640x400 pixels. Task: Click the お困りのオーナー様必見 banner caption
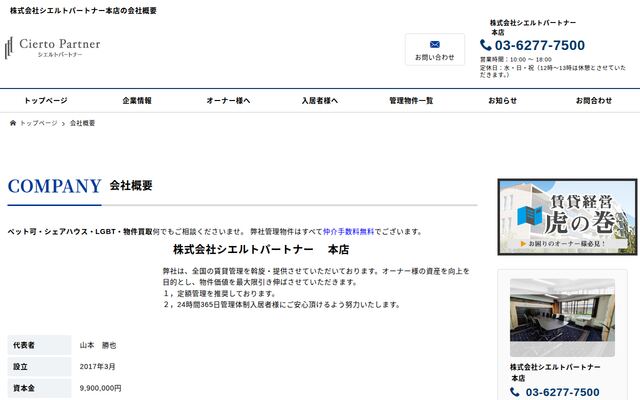point(563,244)
